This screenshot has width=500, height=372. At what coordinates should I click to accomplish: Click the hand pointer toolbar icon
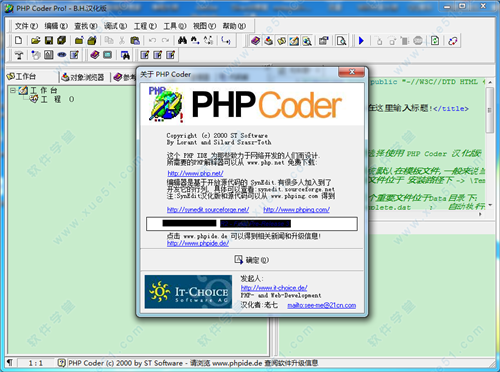(x=36, y=55)
